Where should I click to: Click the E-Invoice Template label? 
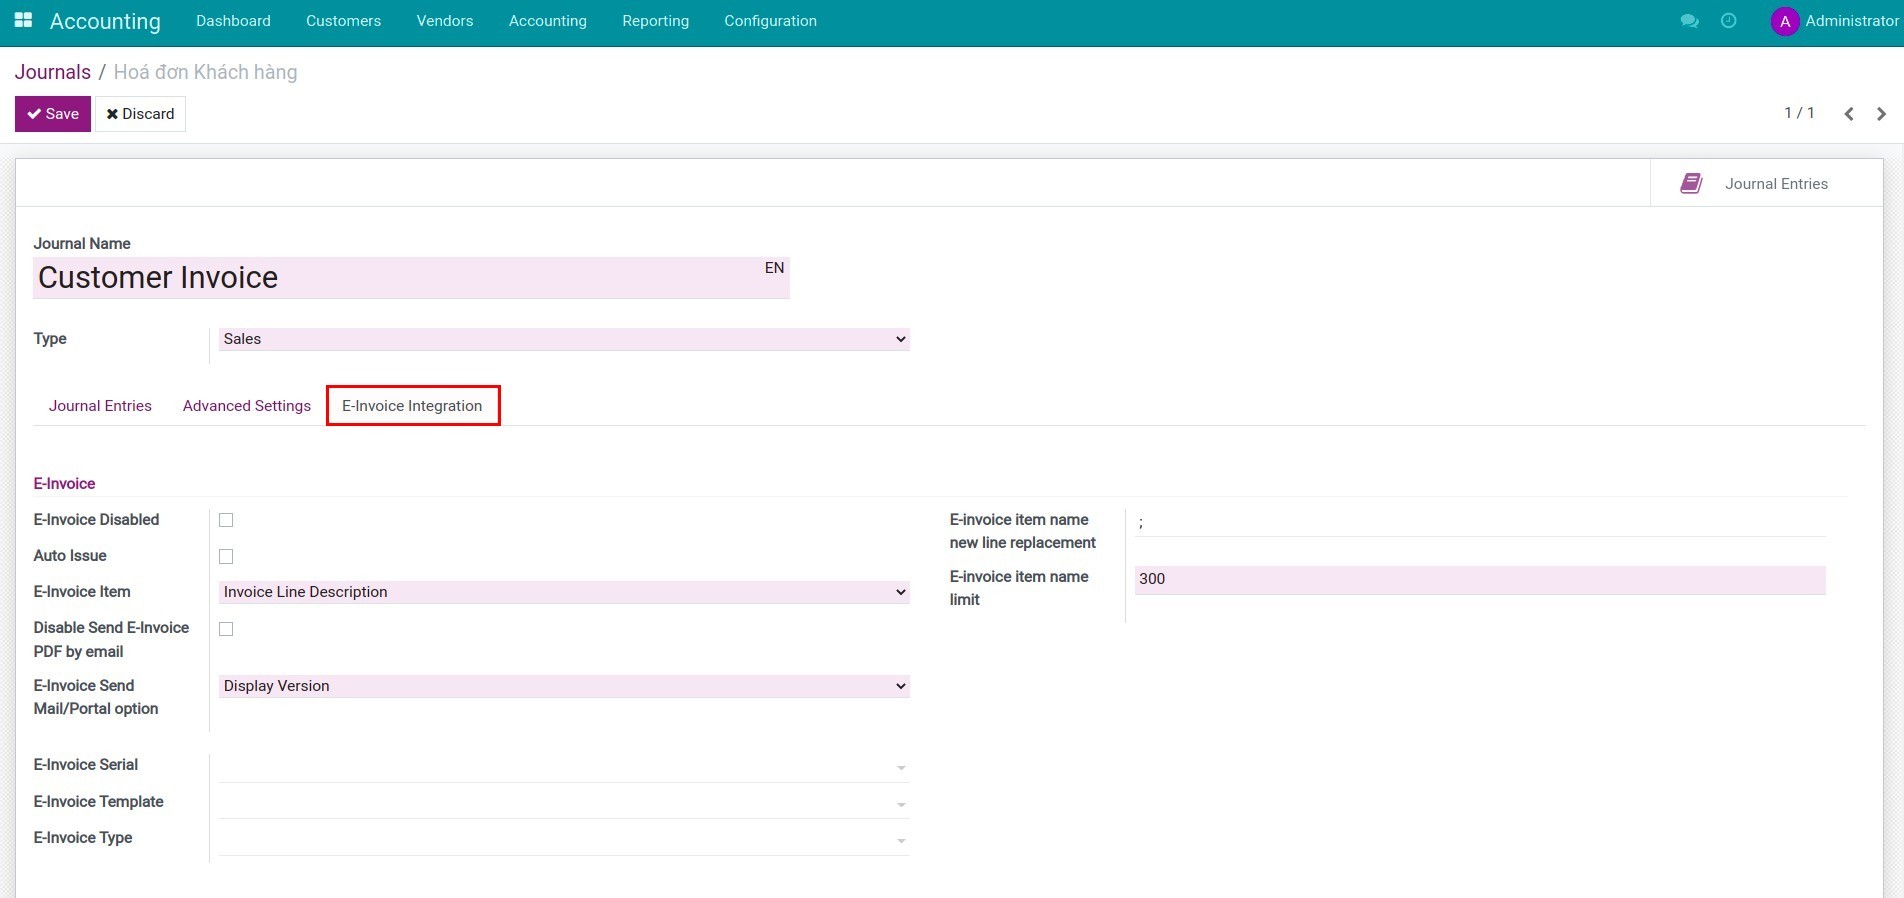98,802
